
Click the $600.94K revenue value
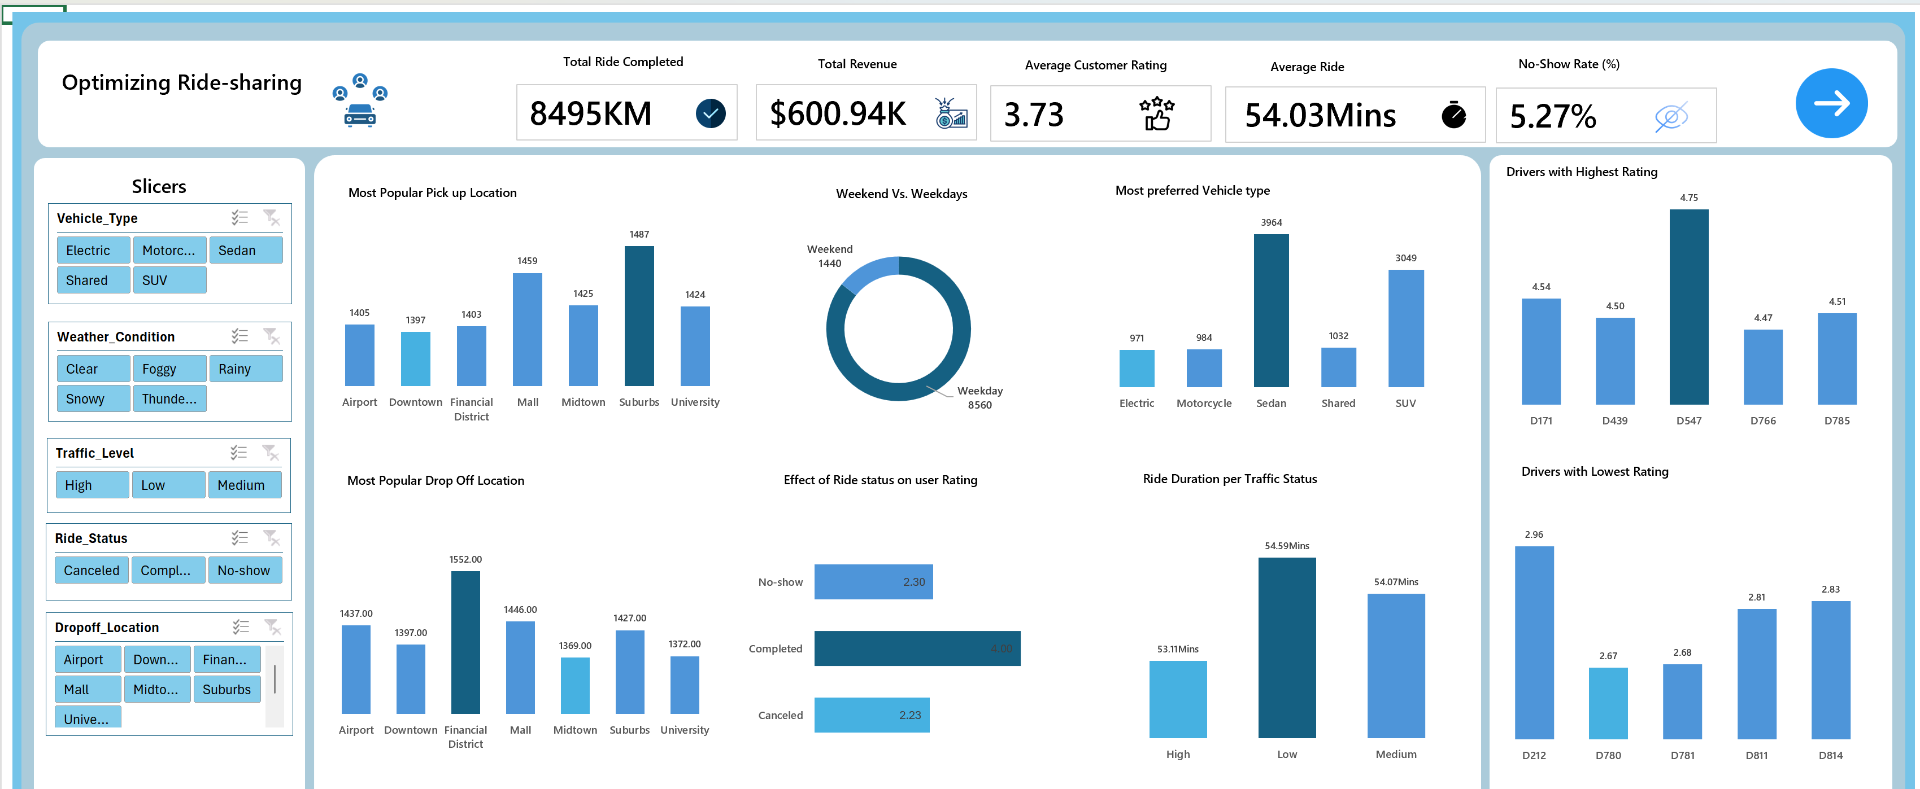click(838, 114)
